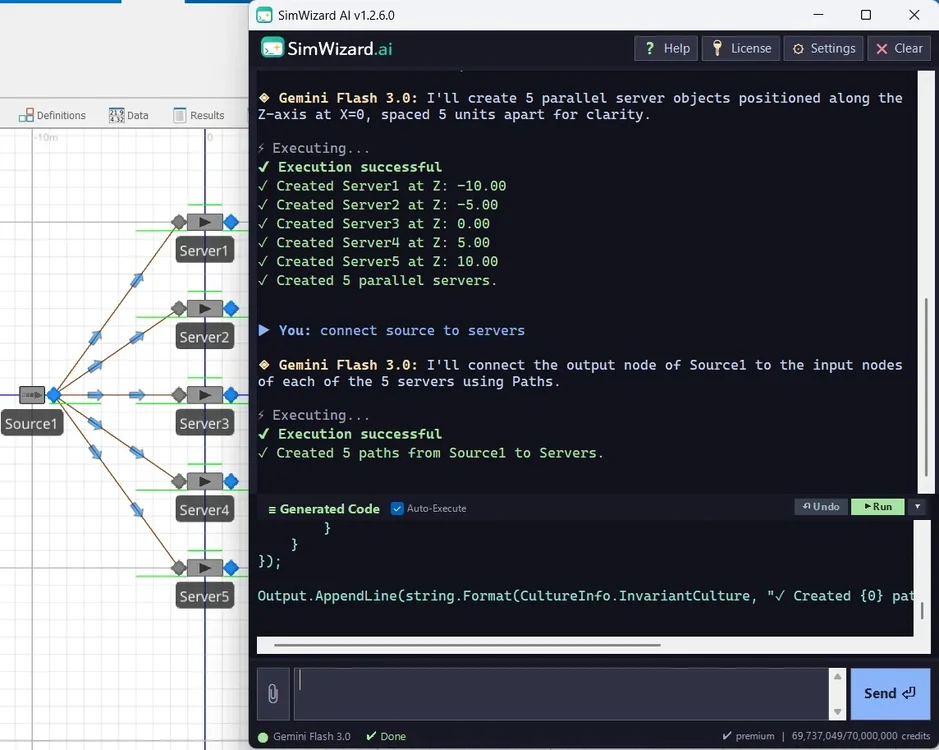The image size is (939, 750).
Task: Click the Generated Code header
Action: (324, 509)
